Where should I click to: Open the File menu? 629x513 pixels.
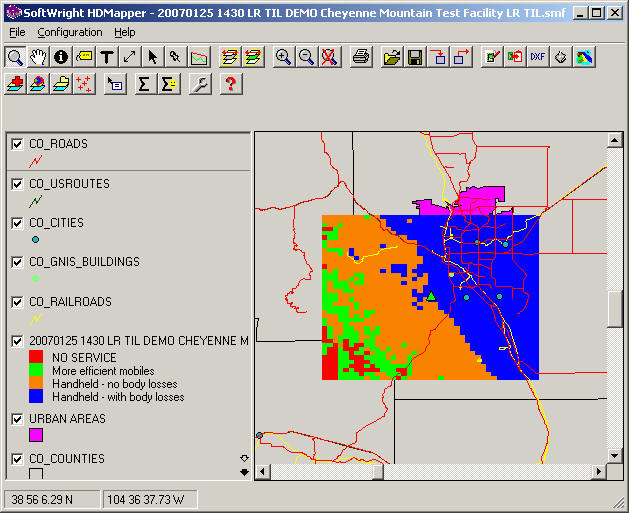(17, 32)
